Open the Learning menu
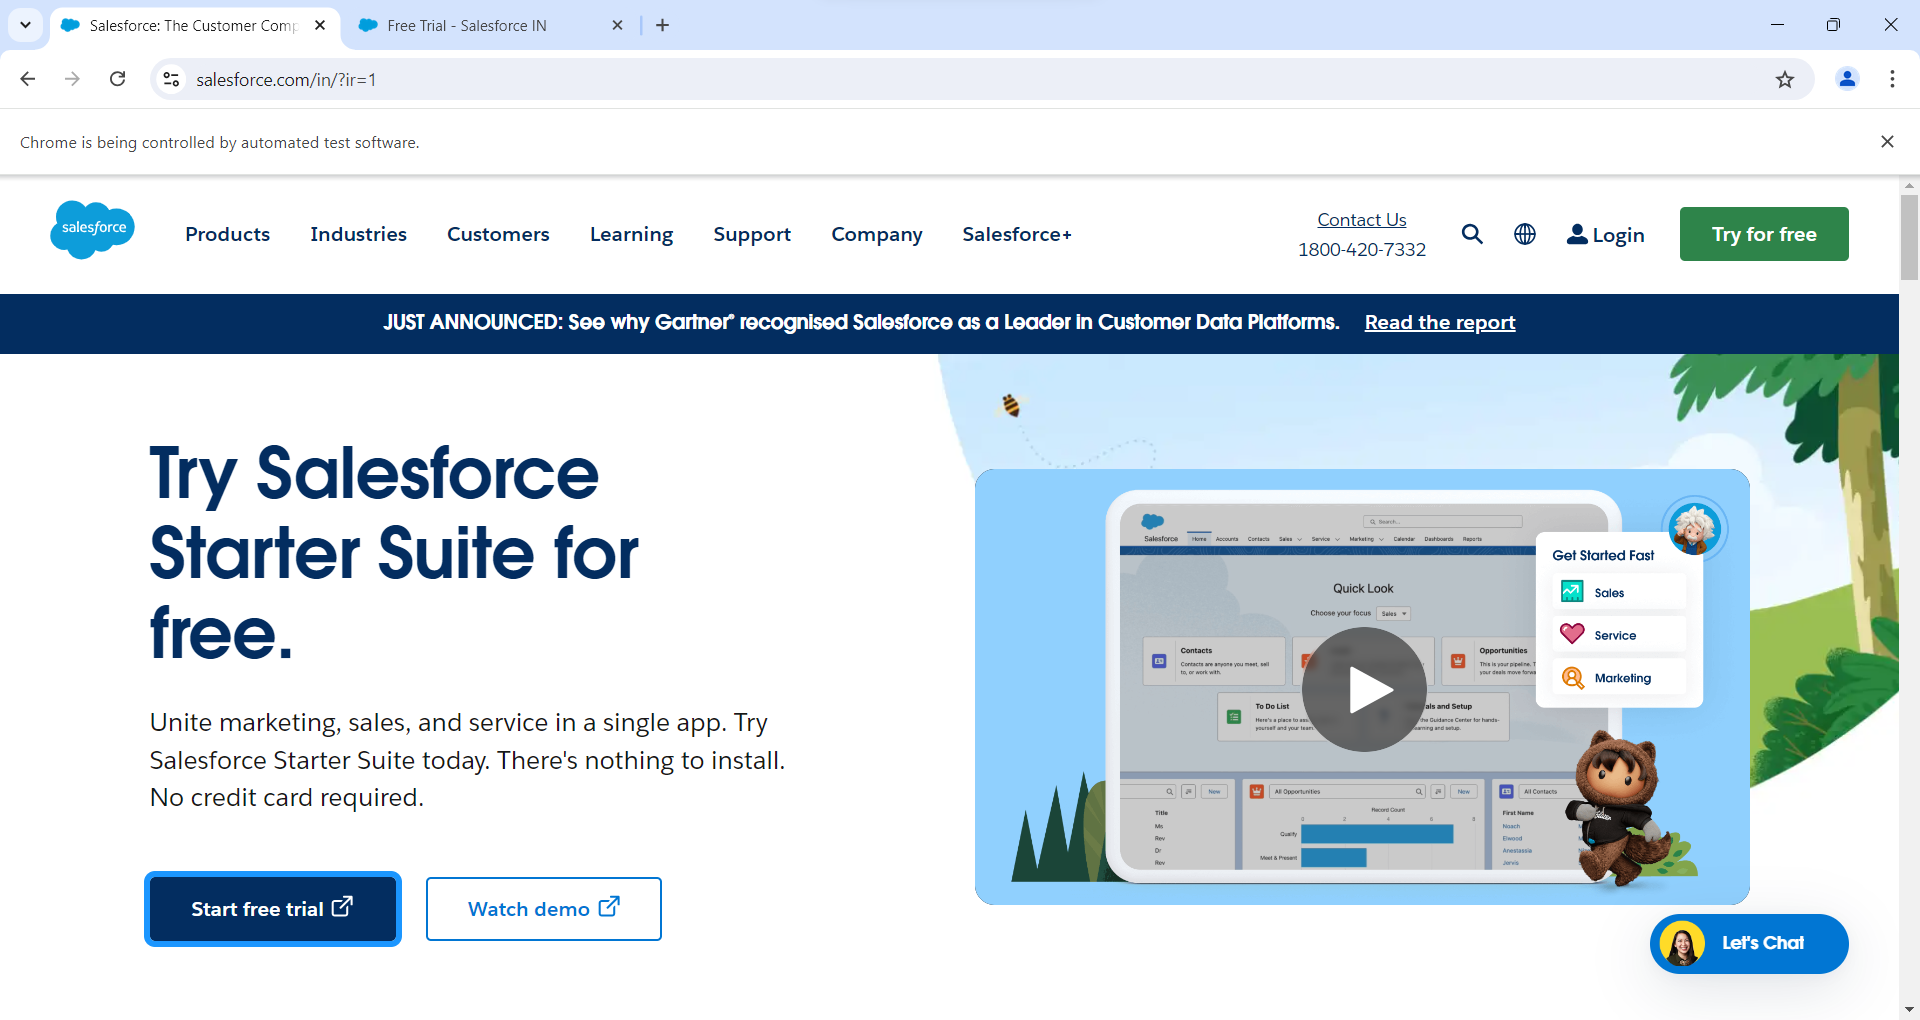 (631, 234)
